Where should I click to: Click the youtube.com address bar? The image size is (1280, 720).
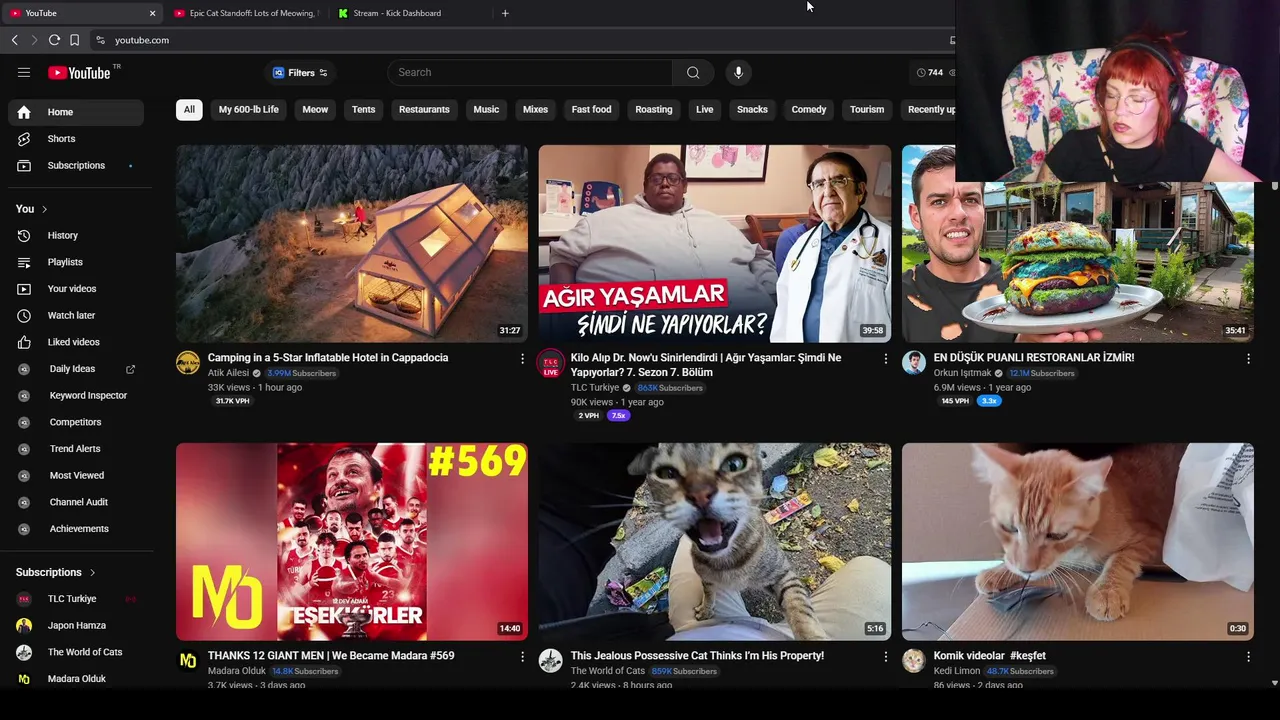point(520,40)
